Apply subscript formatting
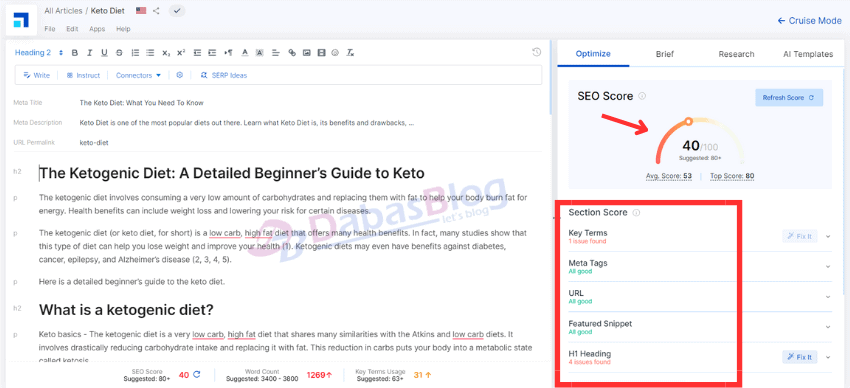Viewport: 850px width, 388px height. (x=166, y=53)
